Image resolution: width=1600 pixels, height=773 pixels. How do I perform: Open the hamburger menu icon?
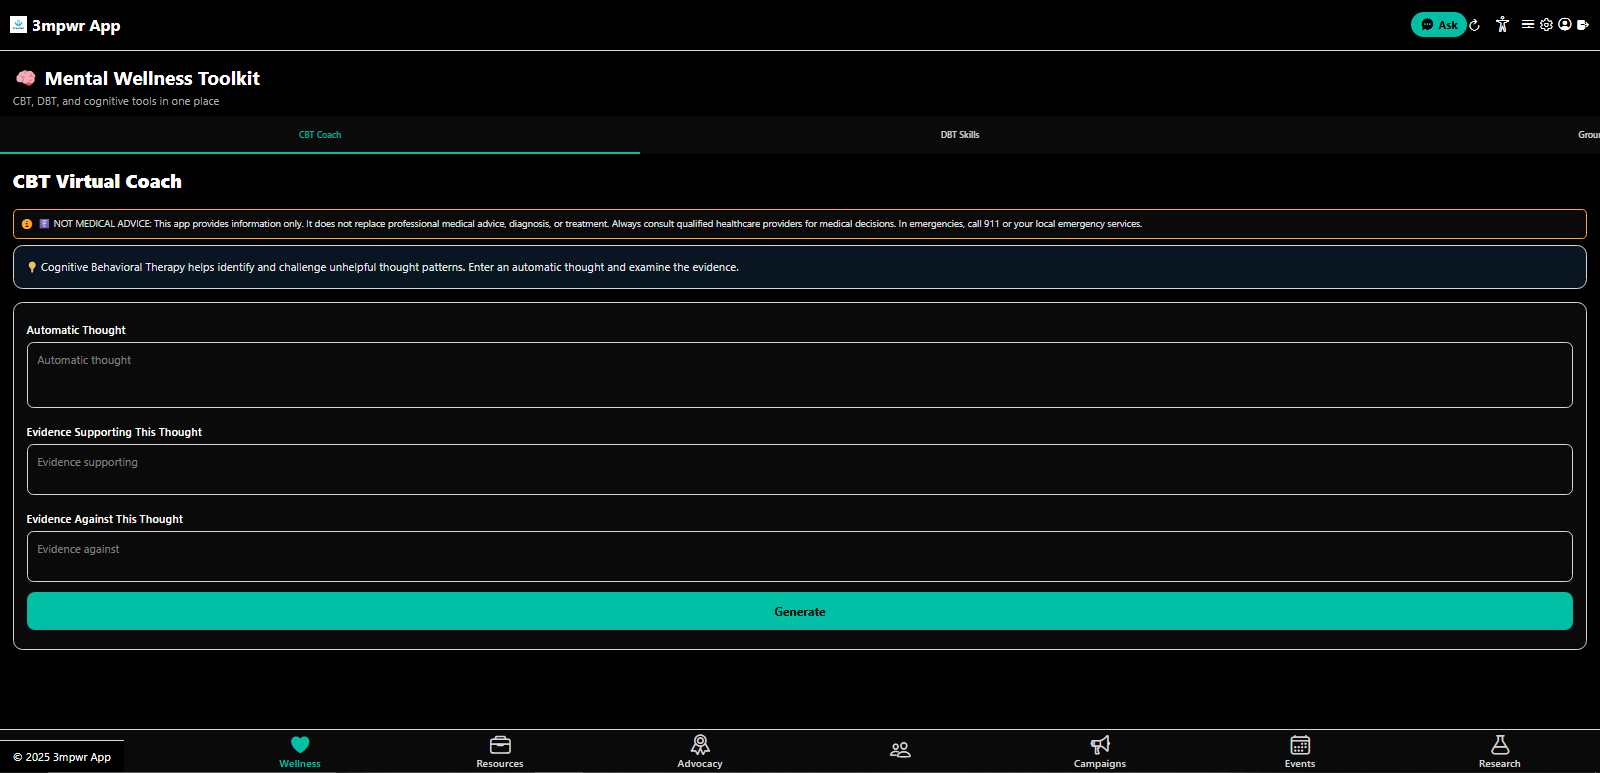1528,25
